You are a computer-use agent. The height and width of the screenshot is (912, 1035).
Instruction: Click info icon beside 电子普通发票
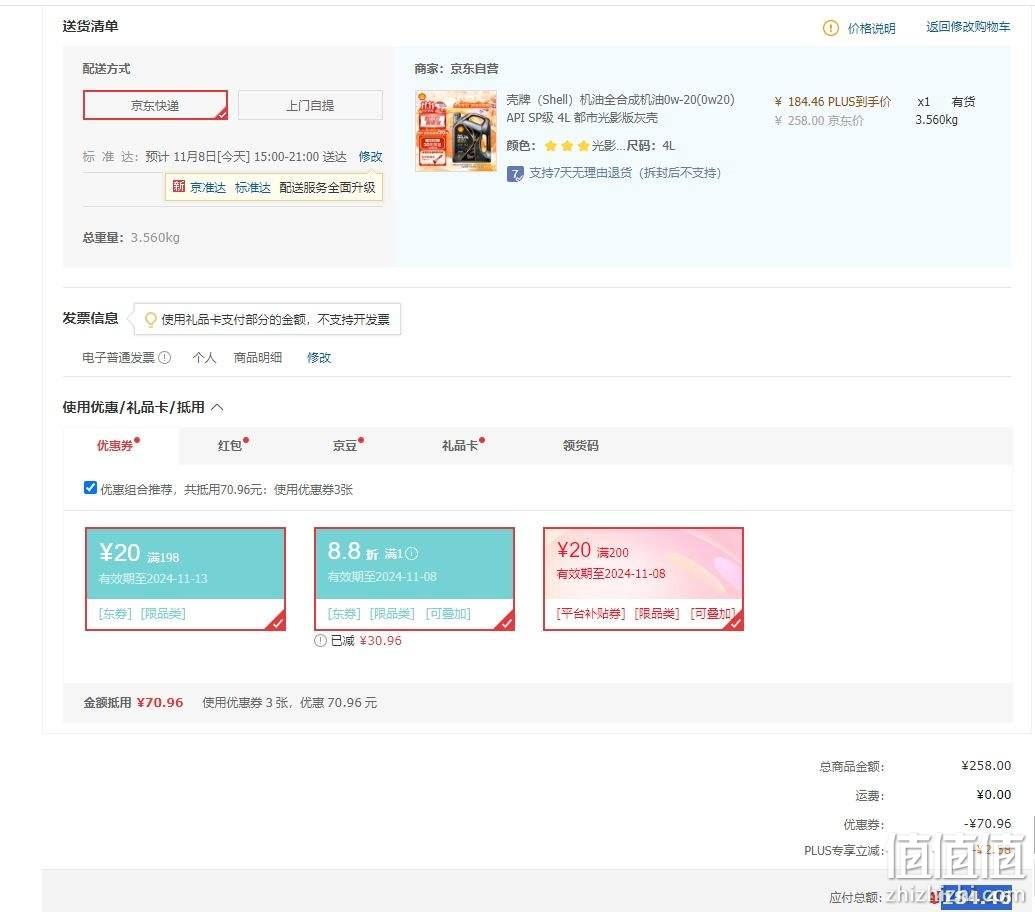[x=164, y=357]
